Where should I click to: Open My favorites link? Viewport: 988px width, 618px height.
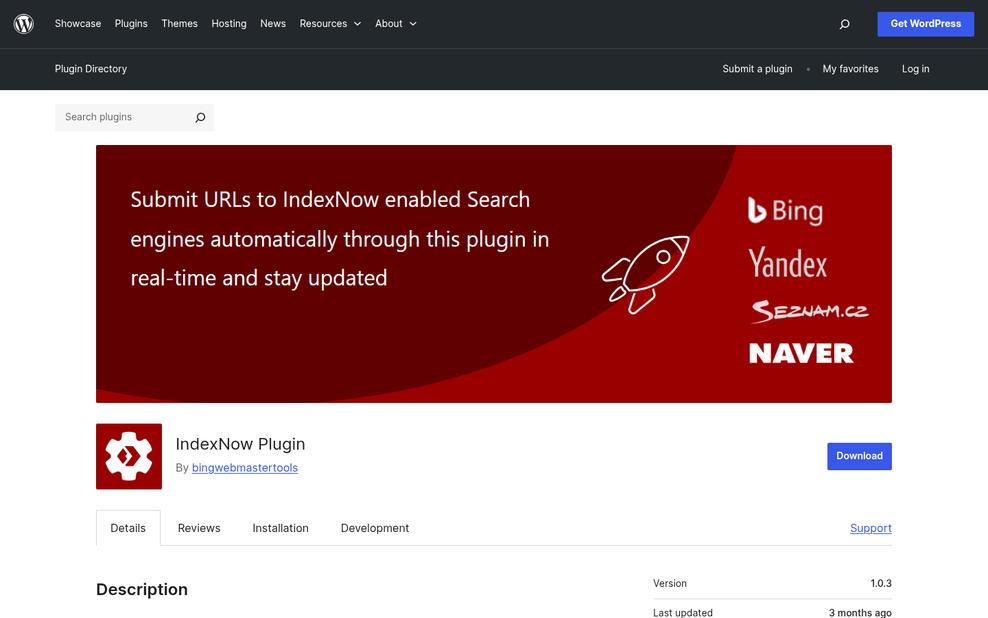(x=850, y=69)
